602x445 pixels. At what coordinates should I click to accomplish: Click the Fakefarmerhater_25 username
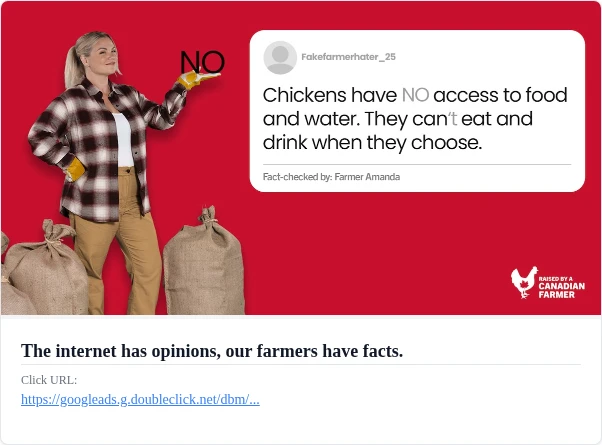pos(348,57)
